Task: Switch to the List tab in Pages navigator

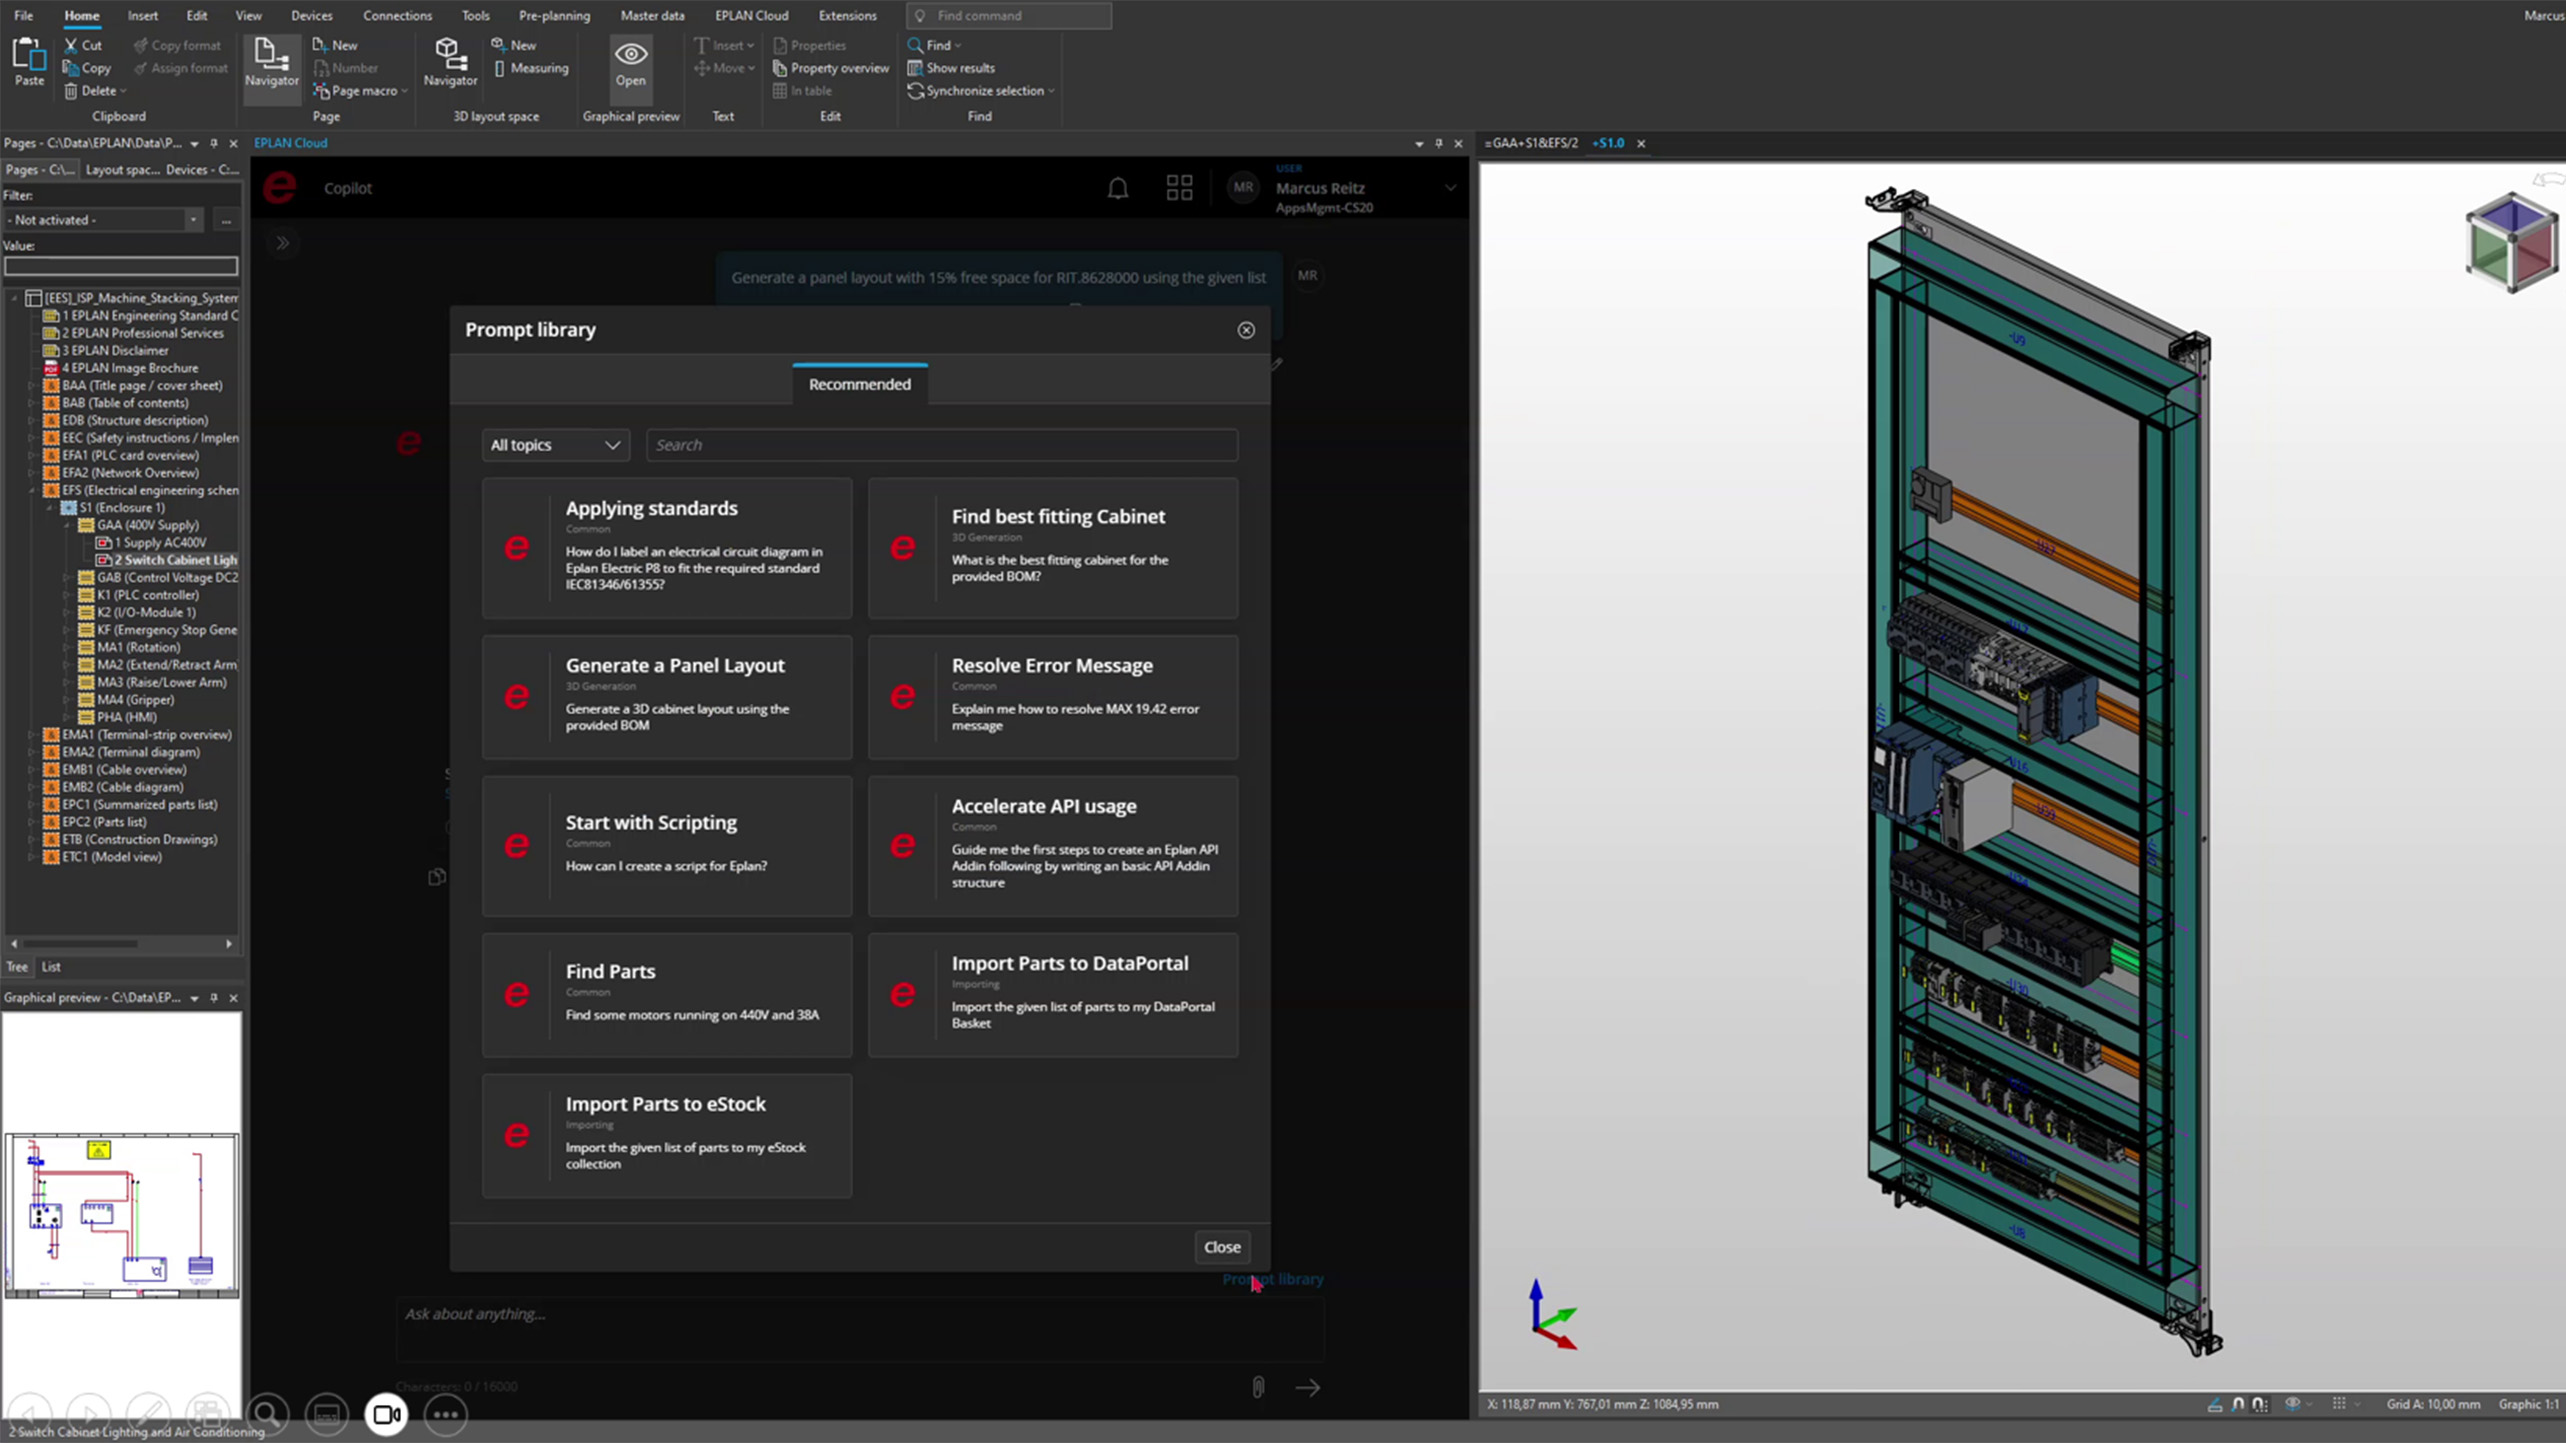Action: coord(51,967)
